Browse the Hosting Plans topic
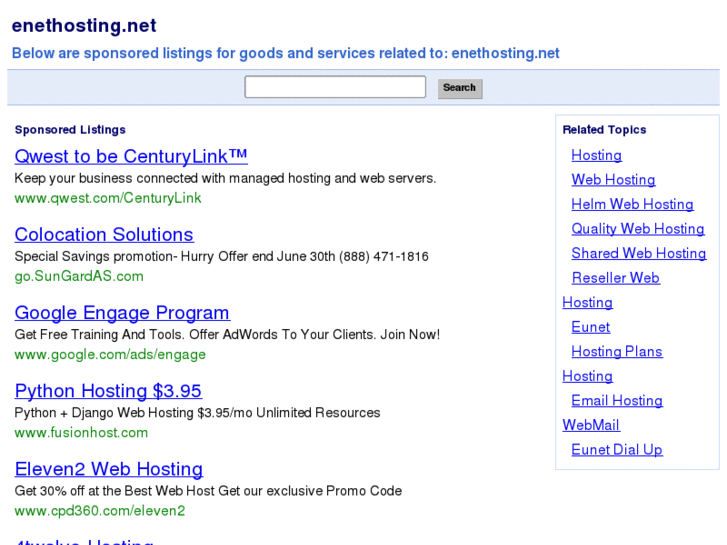This screenshot has height=545, width=727. point(616,351)
